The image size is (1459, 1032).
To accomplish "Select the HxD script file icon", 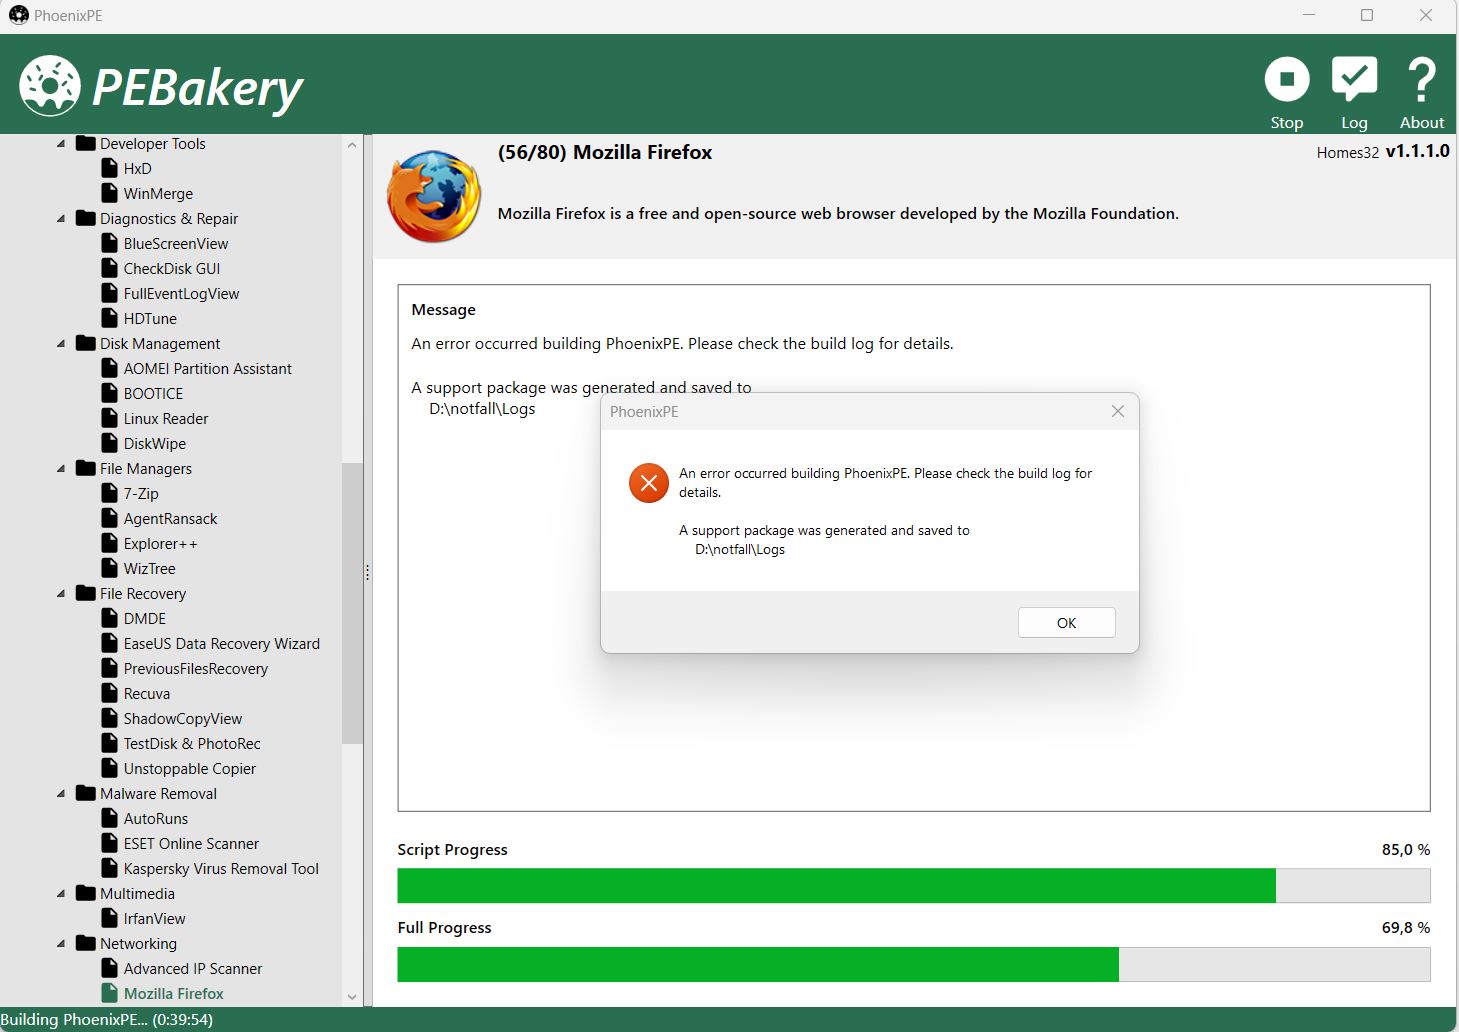I will [x=110, y=168].
